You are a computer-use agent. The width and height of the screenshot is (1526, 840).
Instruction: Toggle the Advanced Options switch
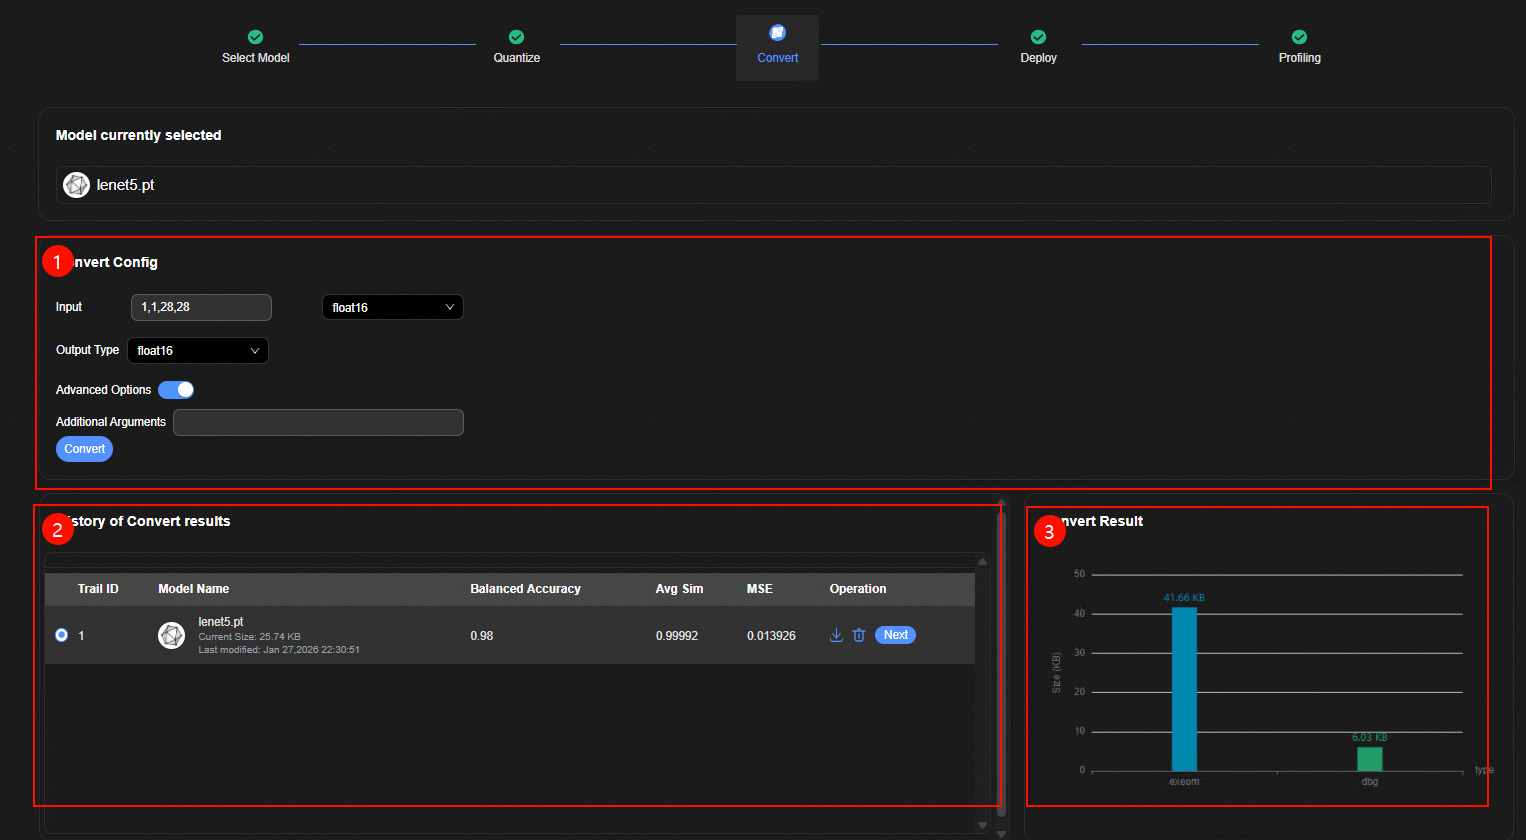coord(176,390)
